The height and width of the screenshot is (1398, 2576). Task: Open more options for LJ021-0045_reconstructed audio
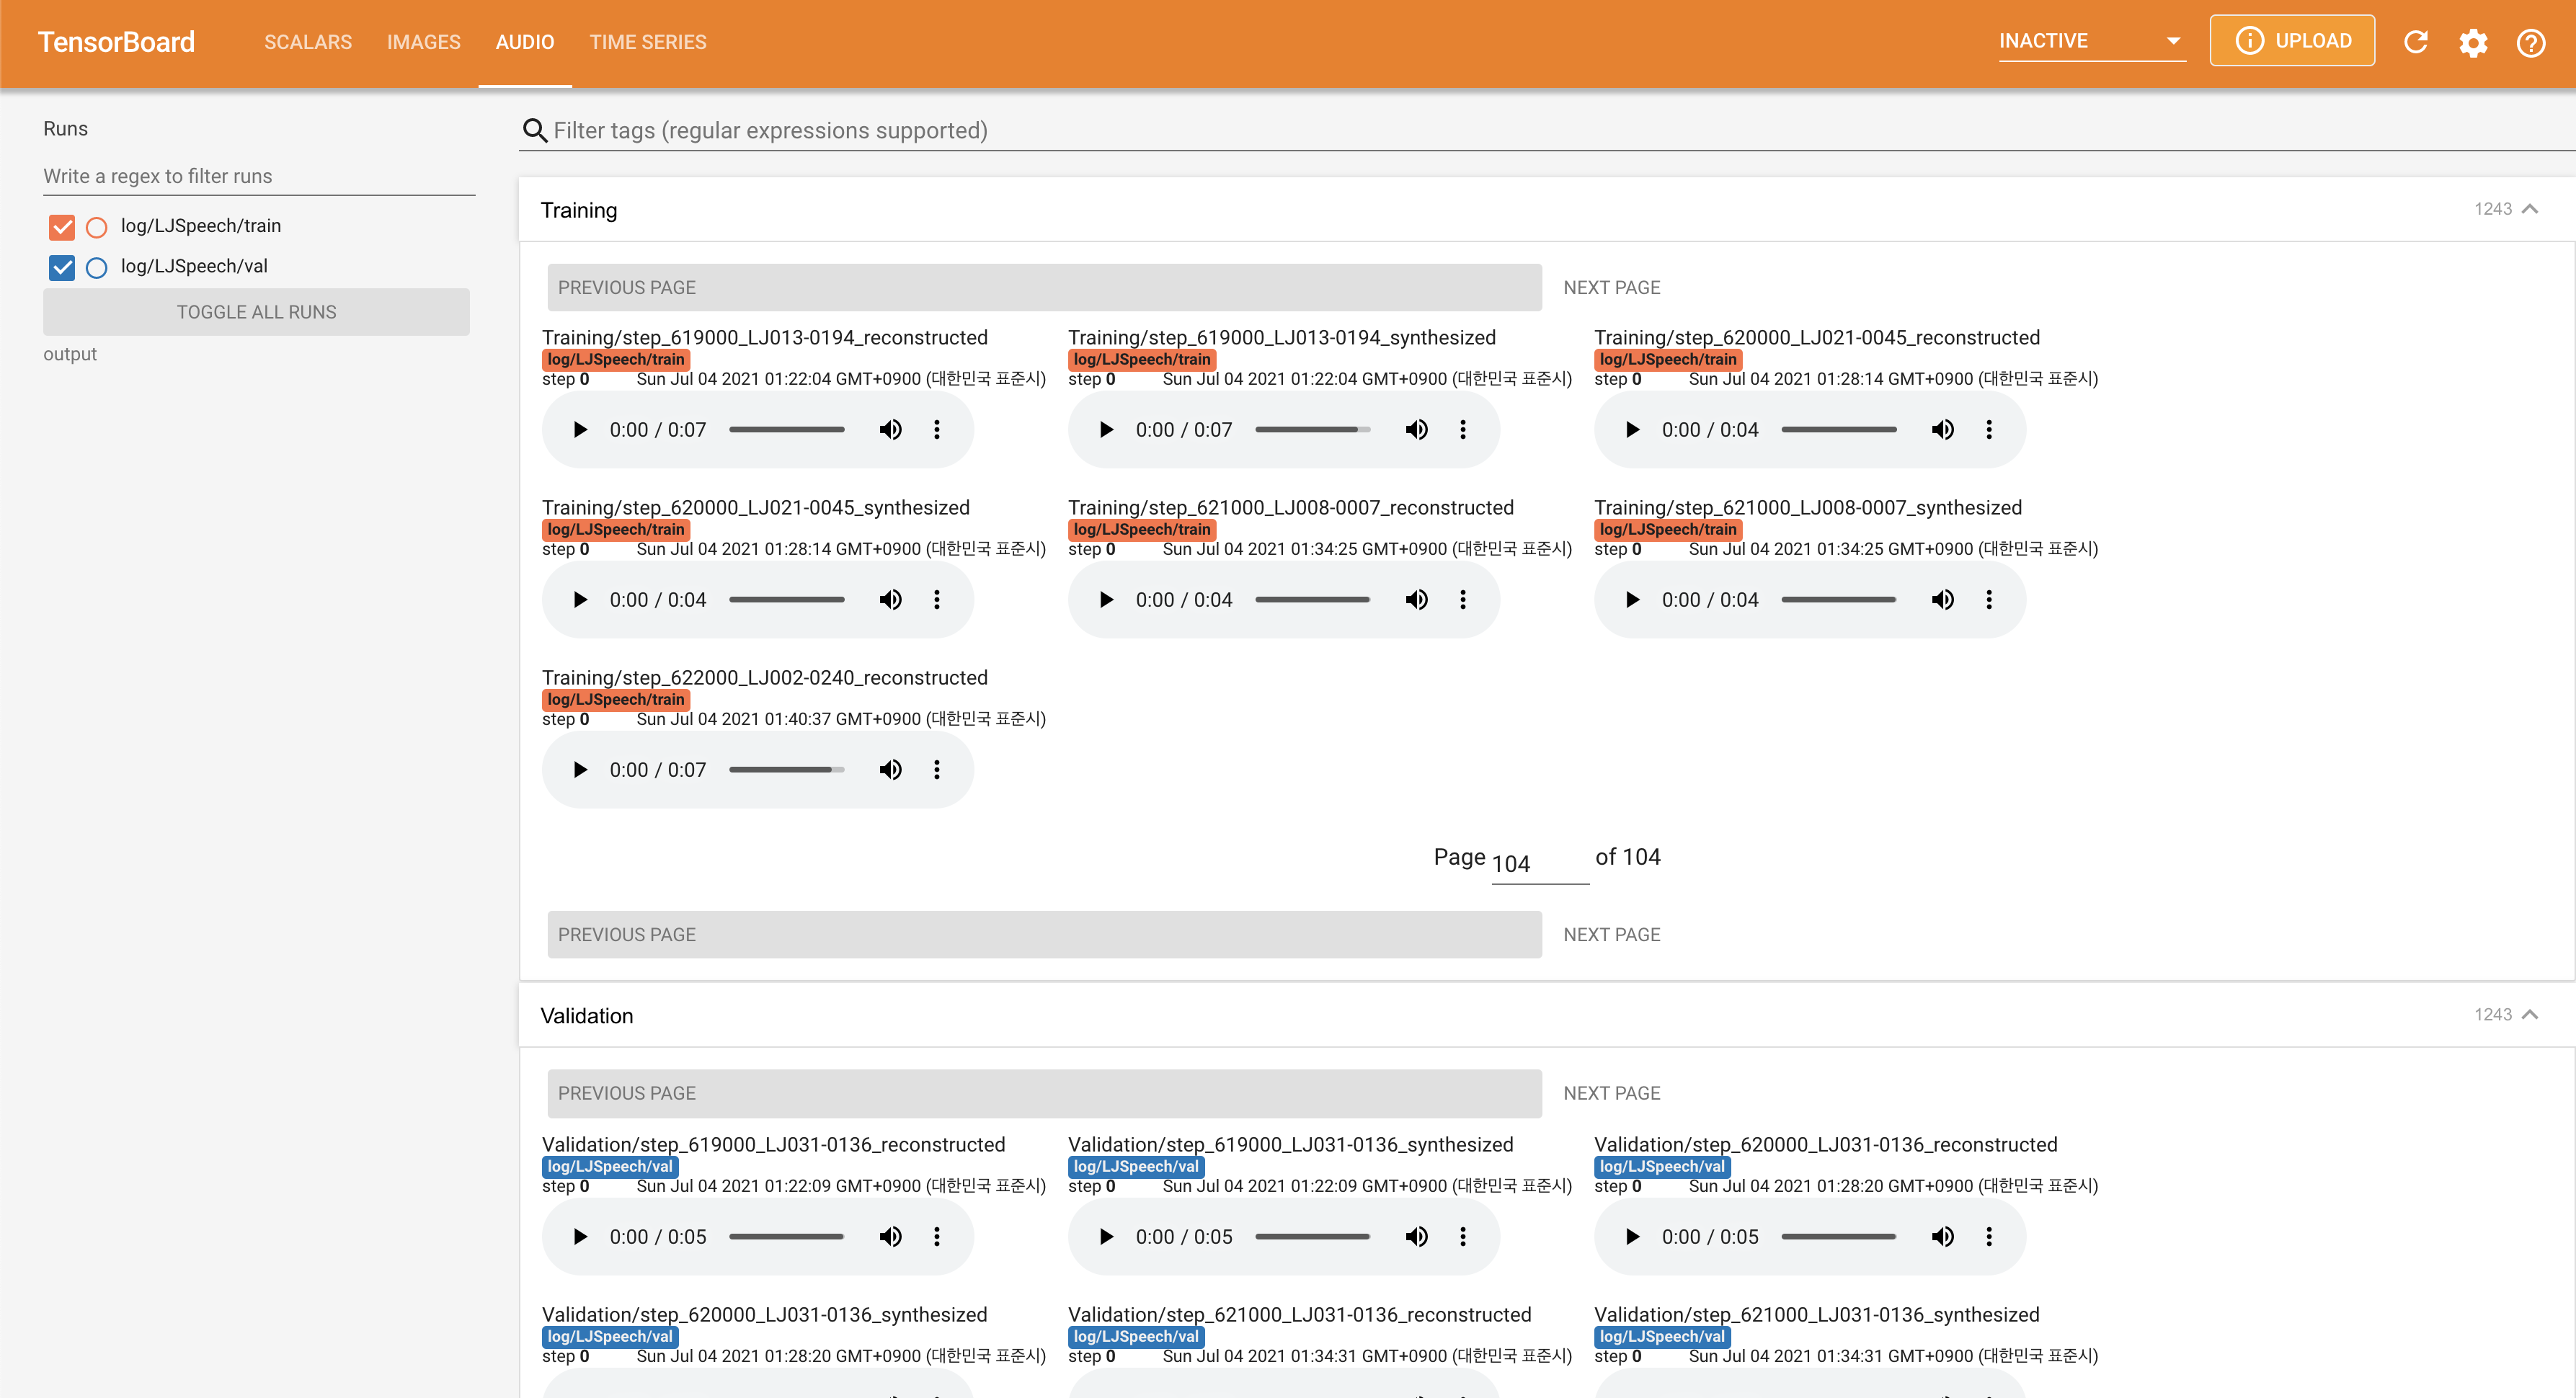pyautogui.click(x=1989, y=430)
